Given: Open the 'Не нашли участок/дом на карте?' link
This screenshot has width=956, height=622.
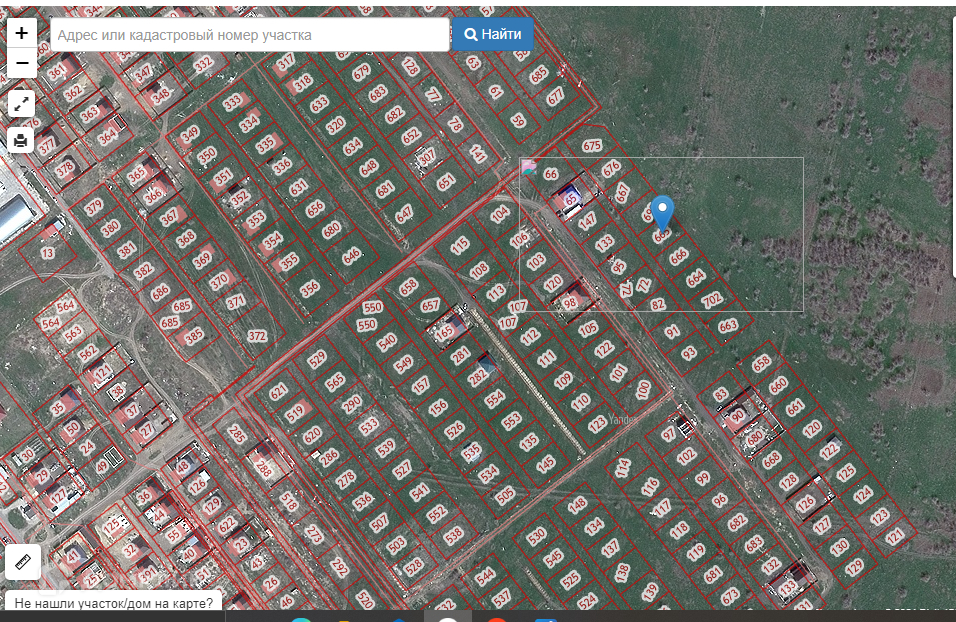Looking at the screenshot, I should pos(113,603).
